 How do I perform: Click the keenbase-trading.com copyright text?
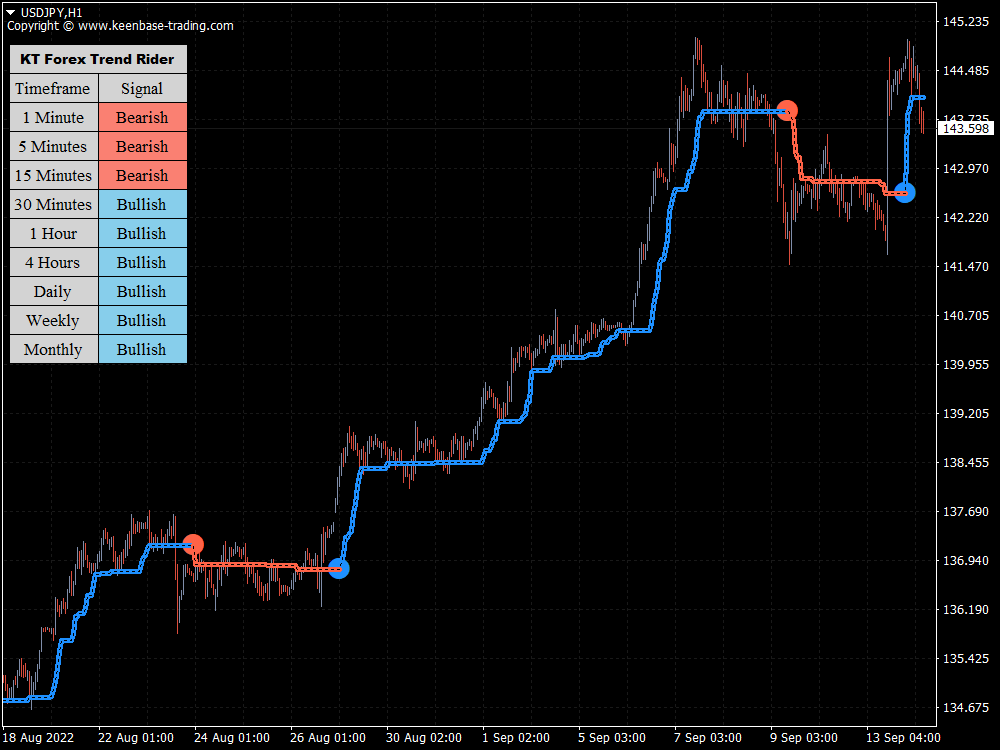coord(121,26)
